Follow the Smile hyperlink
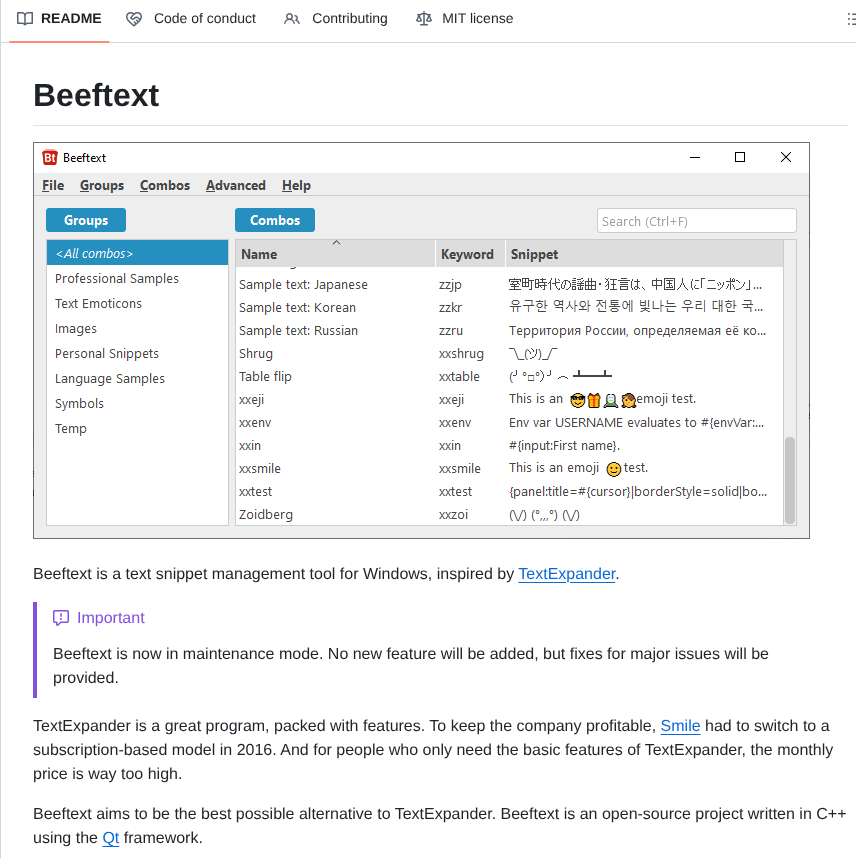Viewport: 856px width, 858px height. [680, 726]
